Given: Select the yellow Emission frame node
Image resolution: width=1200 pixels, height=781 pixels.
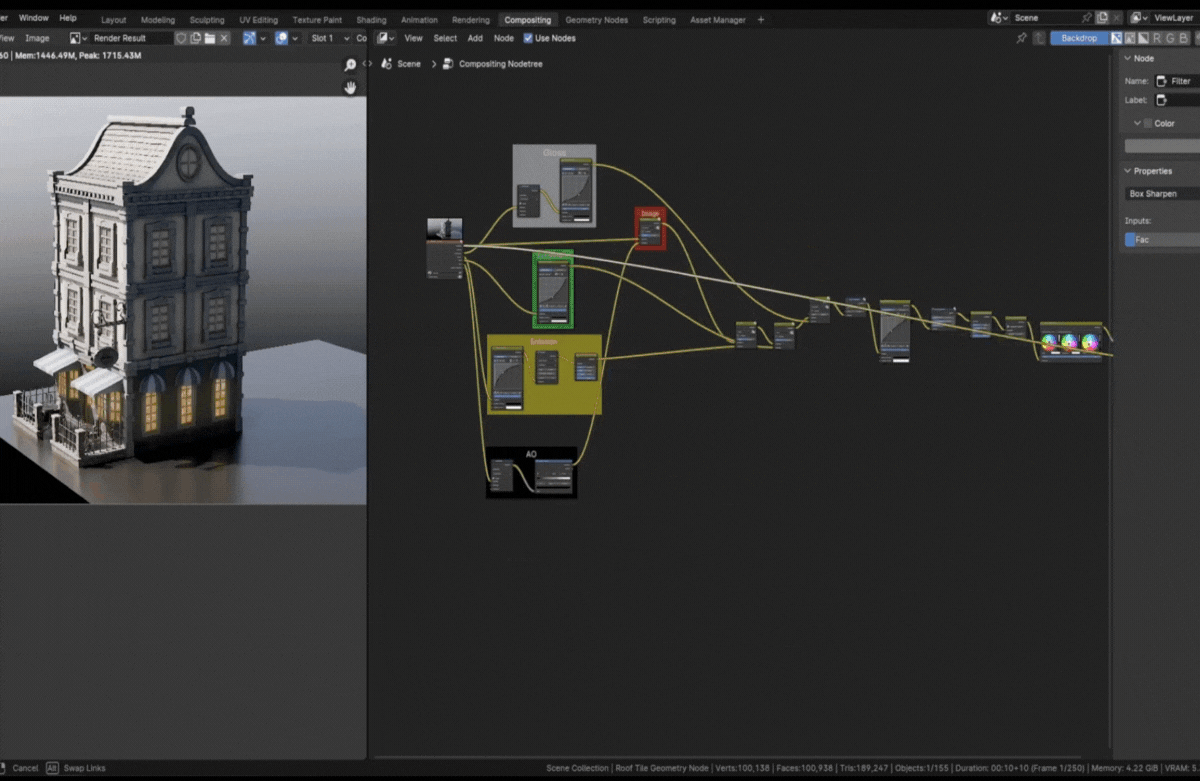Looking at the screenshot, I should click(x=544, y=342).
